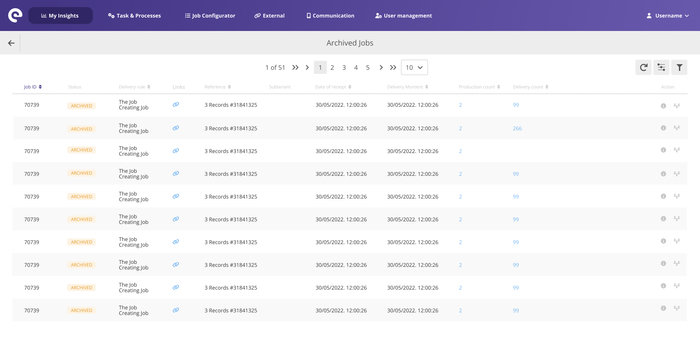
Task: Refresh the archived jobs list
Action: [x=643, y=67]
